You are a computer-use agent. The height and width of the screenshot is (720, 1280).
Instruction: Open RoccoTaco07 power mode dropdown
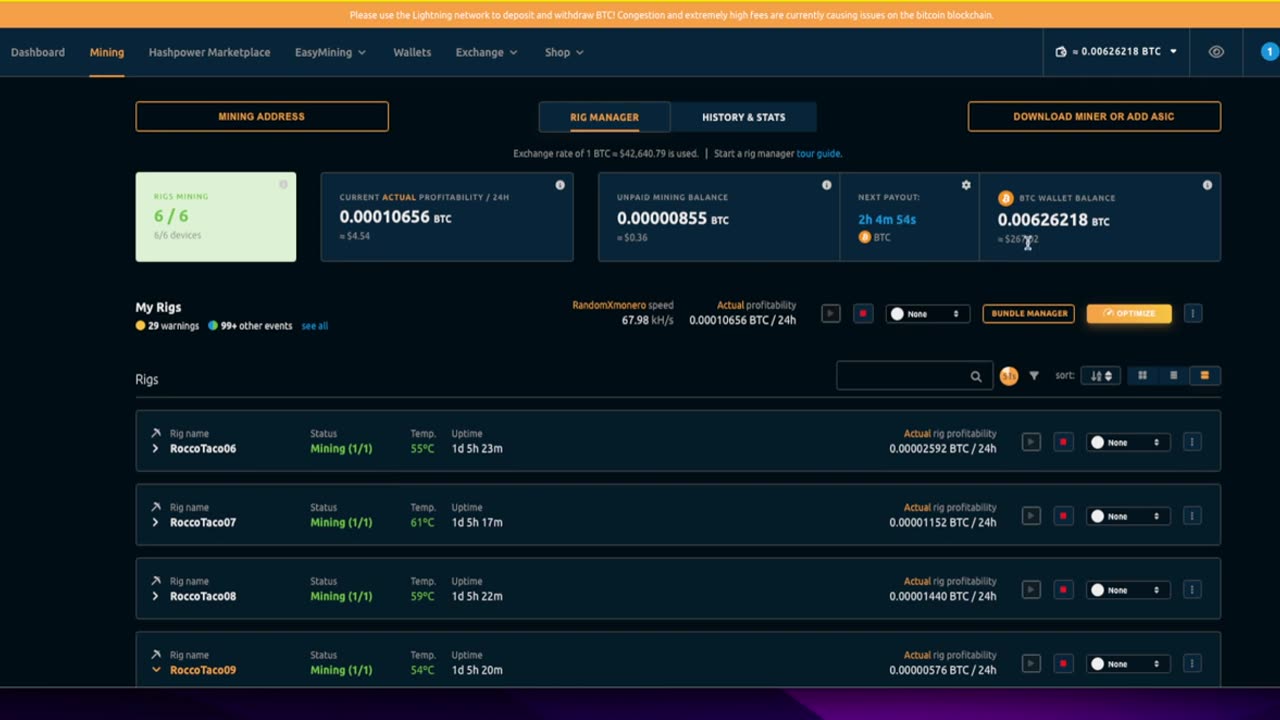pos(1128,516)
